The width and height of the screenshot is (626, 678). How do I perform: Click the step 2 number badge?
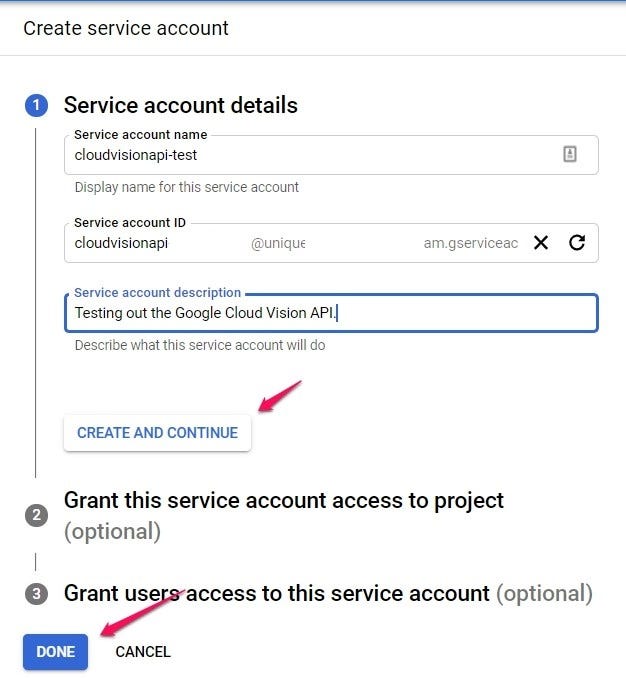click(36, 515)
